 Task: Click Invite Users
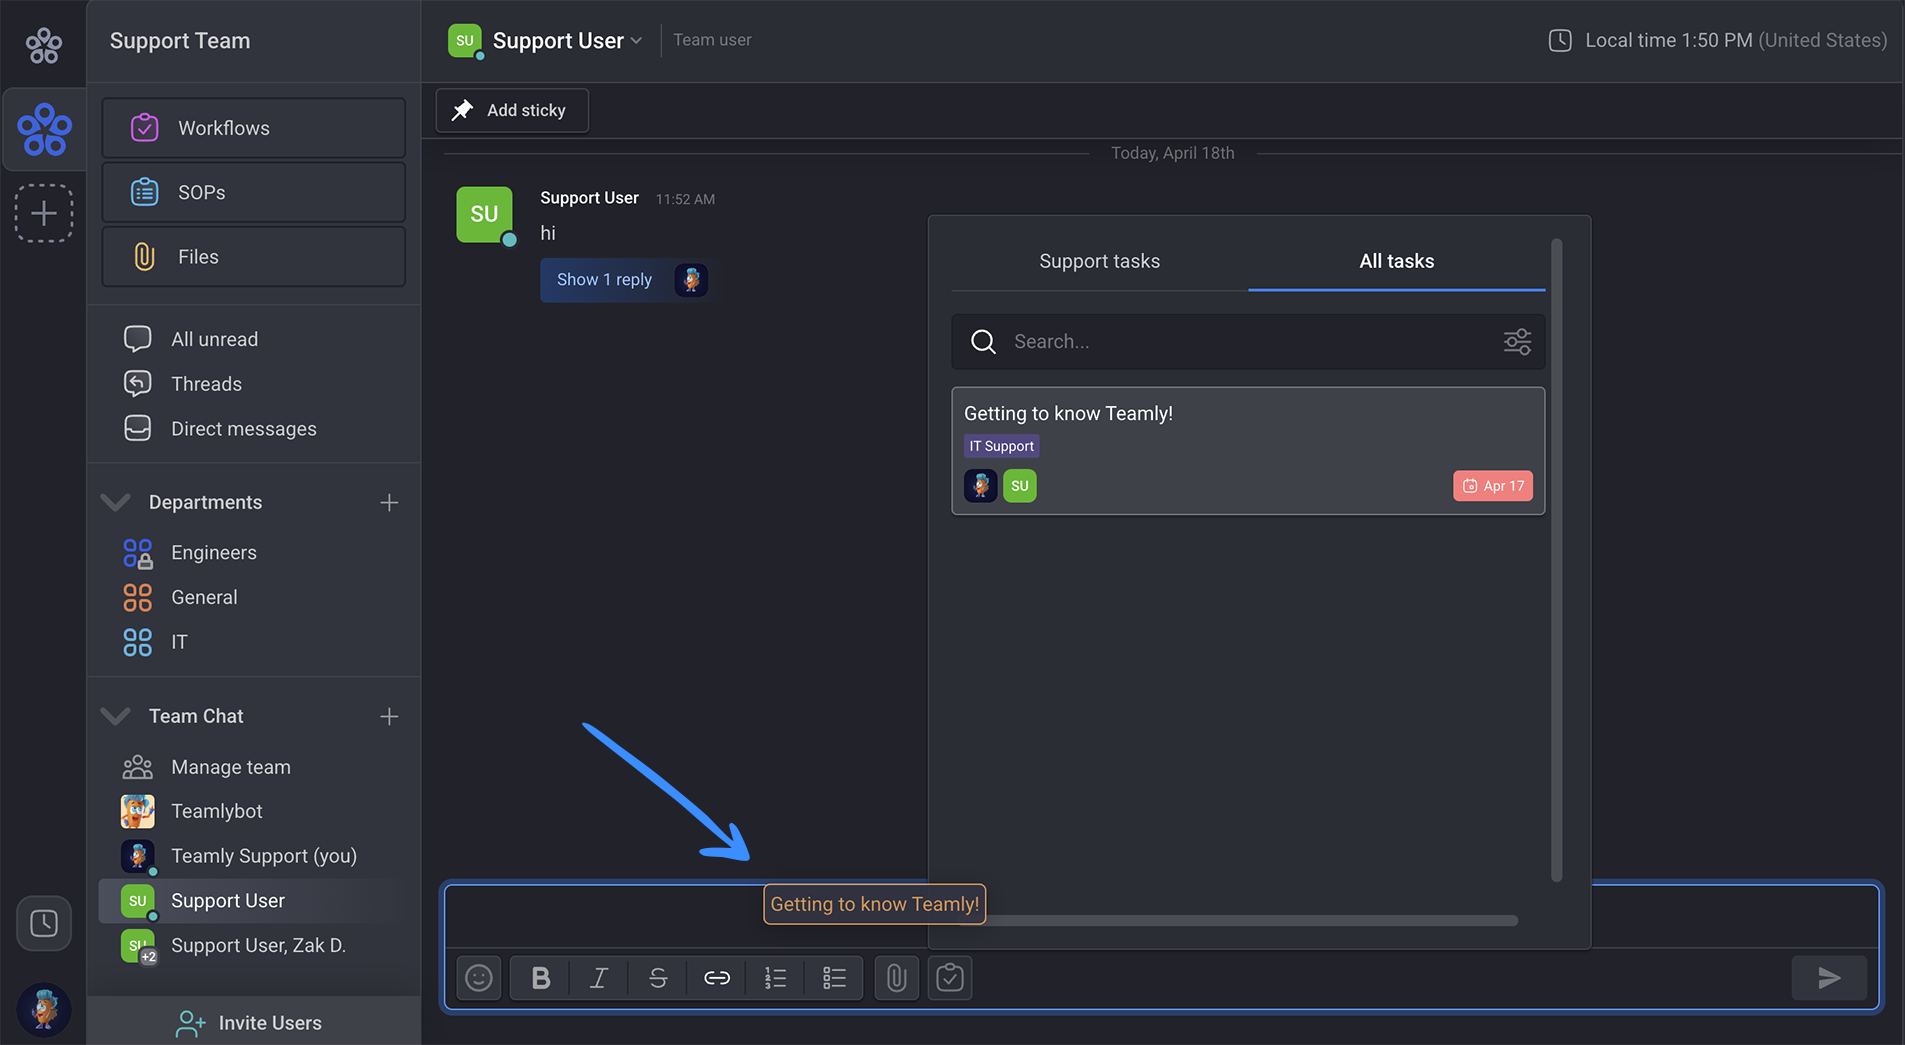253,1022
